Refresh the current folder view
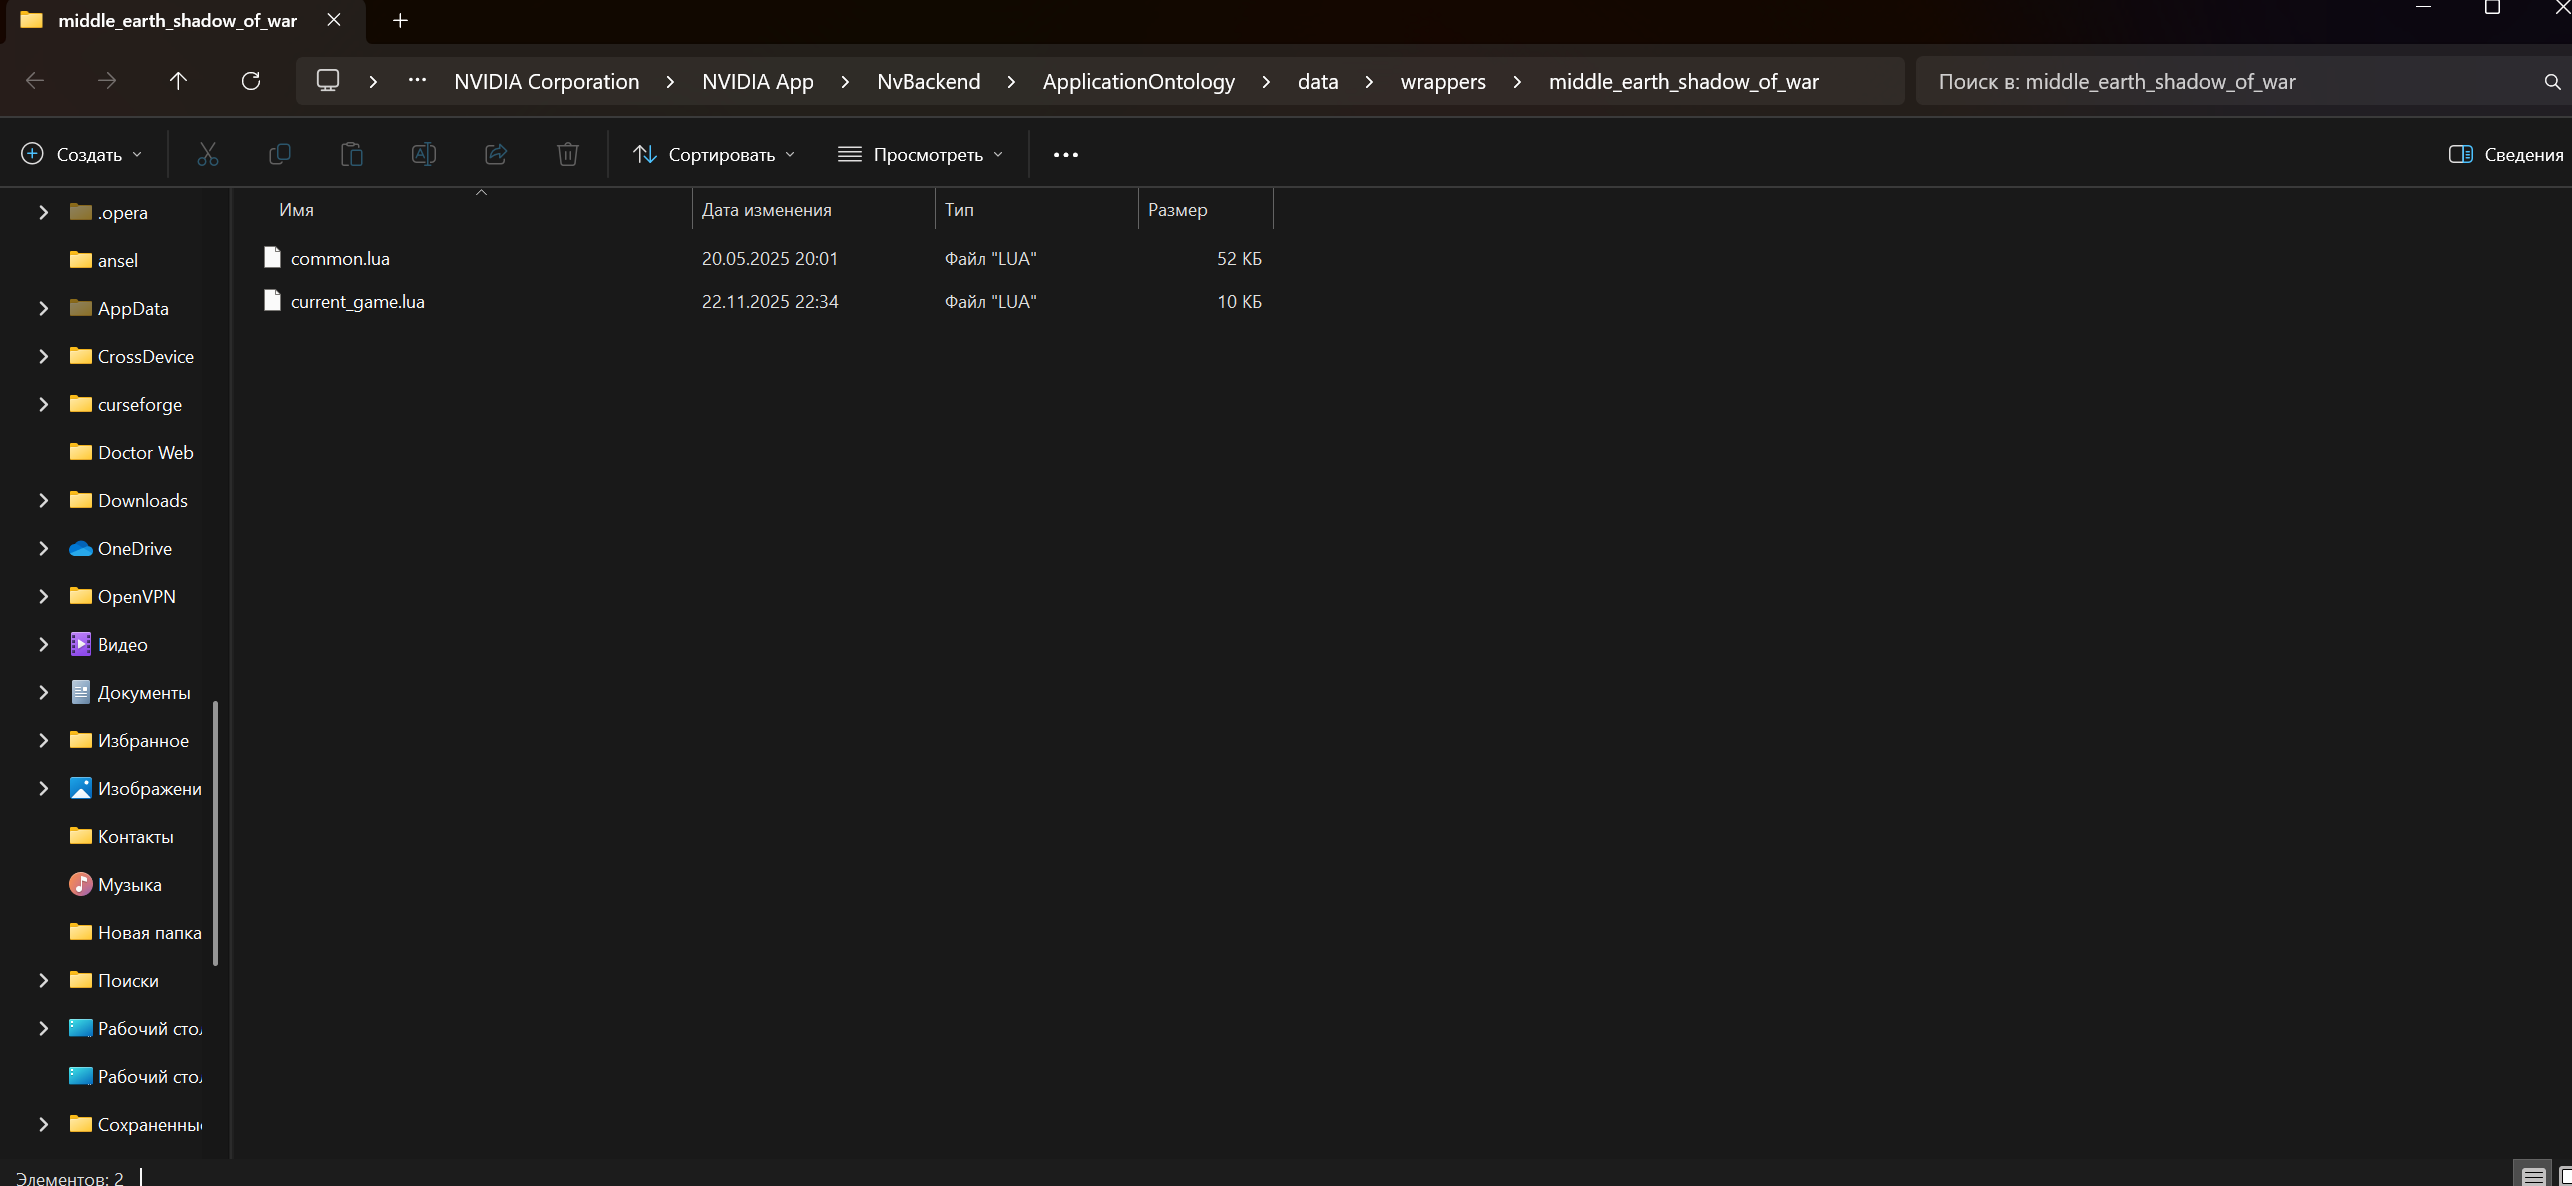This screenshot has height=1186, width=2572. pos(251,81)
